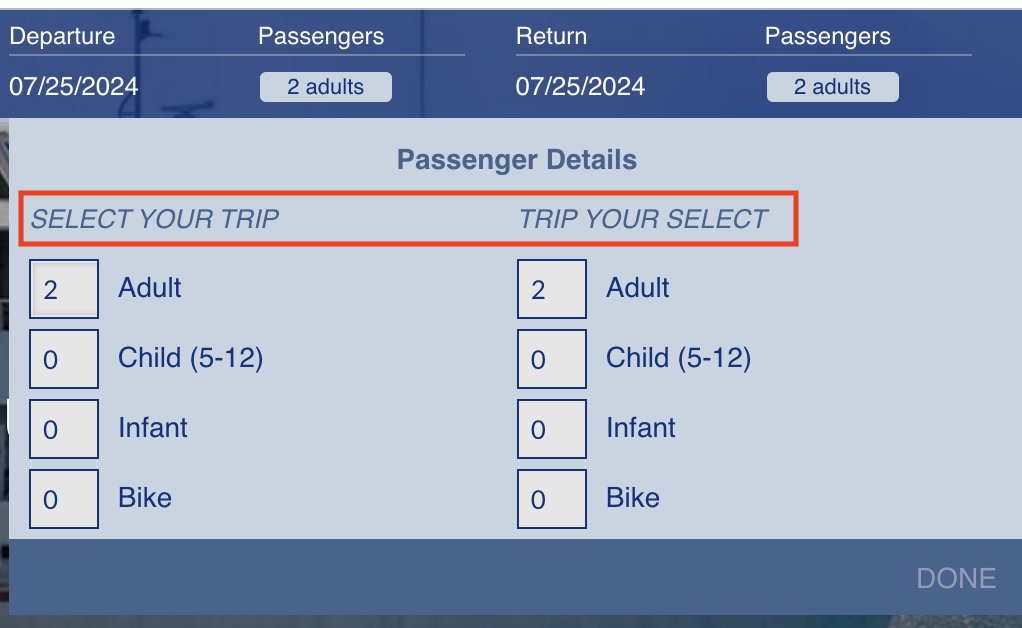Viewport: 1022px width, 628px height.
Task: Select the return trip Bike count field
Action: 551,499
